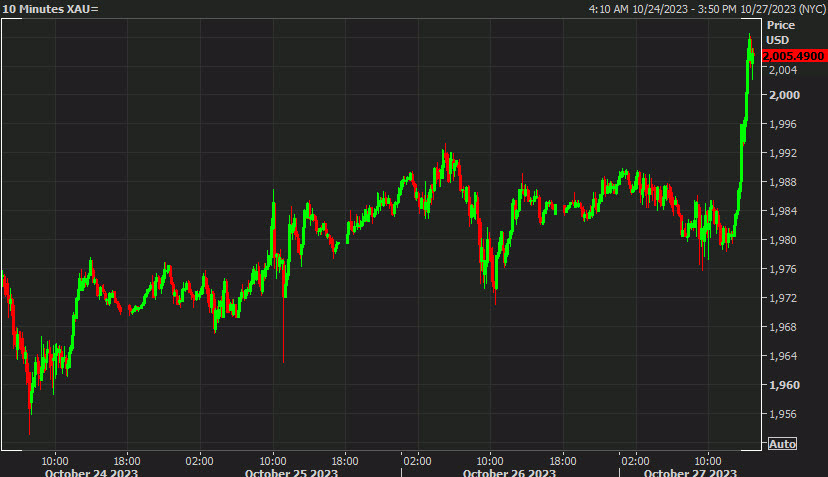Click the 1,972 price axis label
The image size is (828, 477).
click(784, 298)
